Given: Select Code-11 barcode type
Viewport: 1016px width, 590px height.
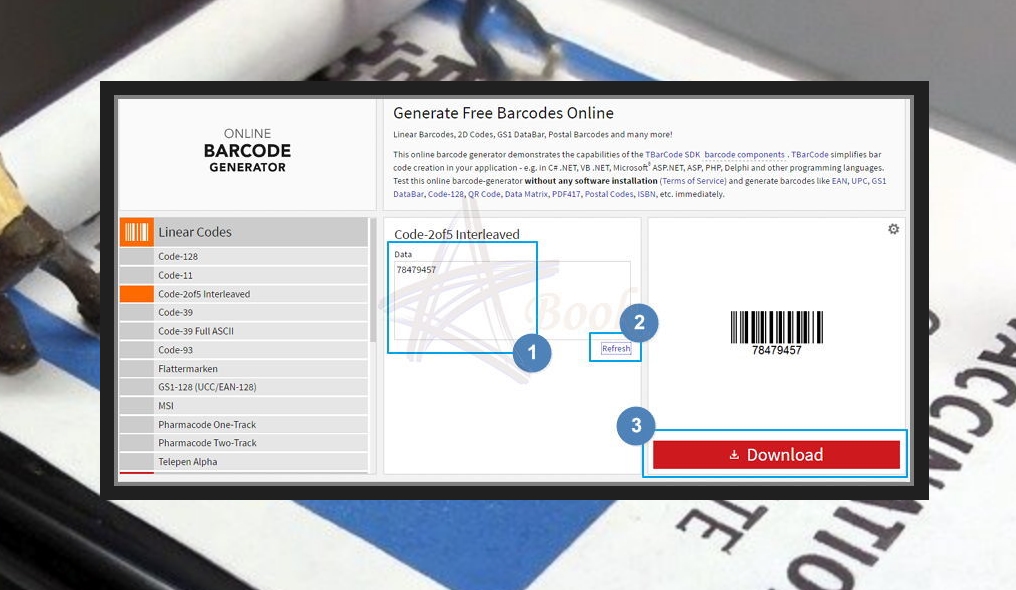Looking at the screenshot, I should coord(244,275).
